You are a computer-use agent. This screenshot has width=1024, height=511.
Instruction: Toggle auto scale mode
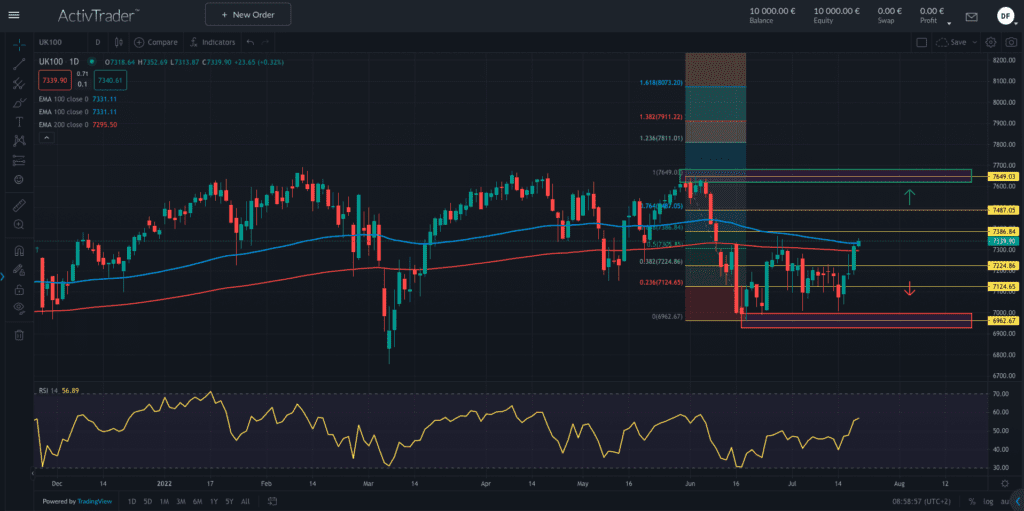(1004, 501)
